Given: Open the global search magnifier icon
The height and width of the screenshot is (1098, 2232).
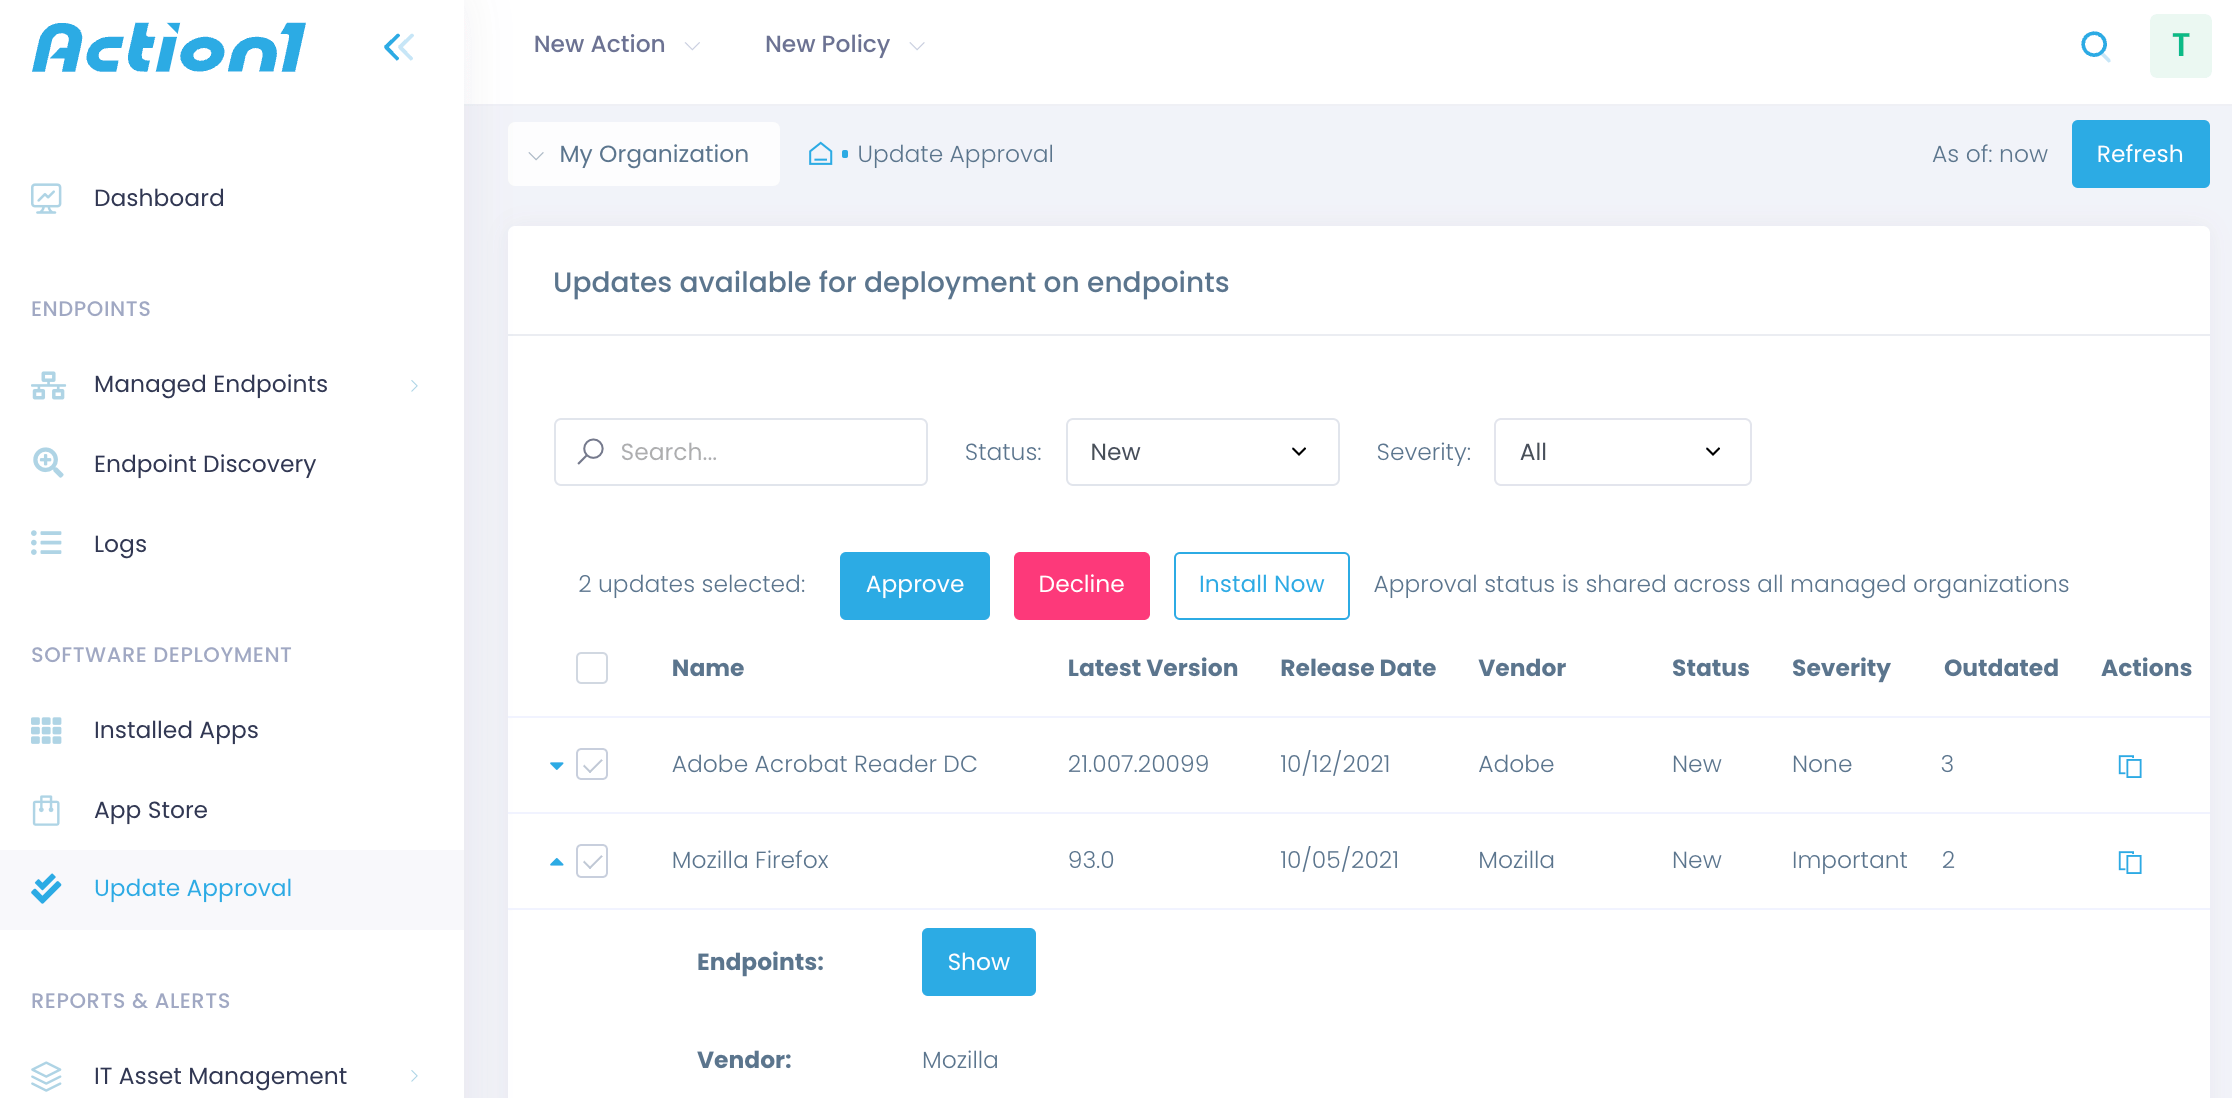Looking at the screenshot, I should 2095,45.
